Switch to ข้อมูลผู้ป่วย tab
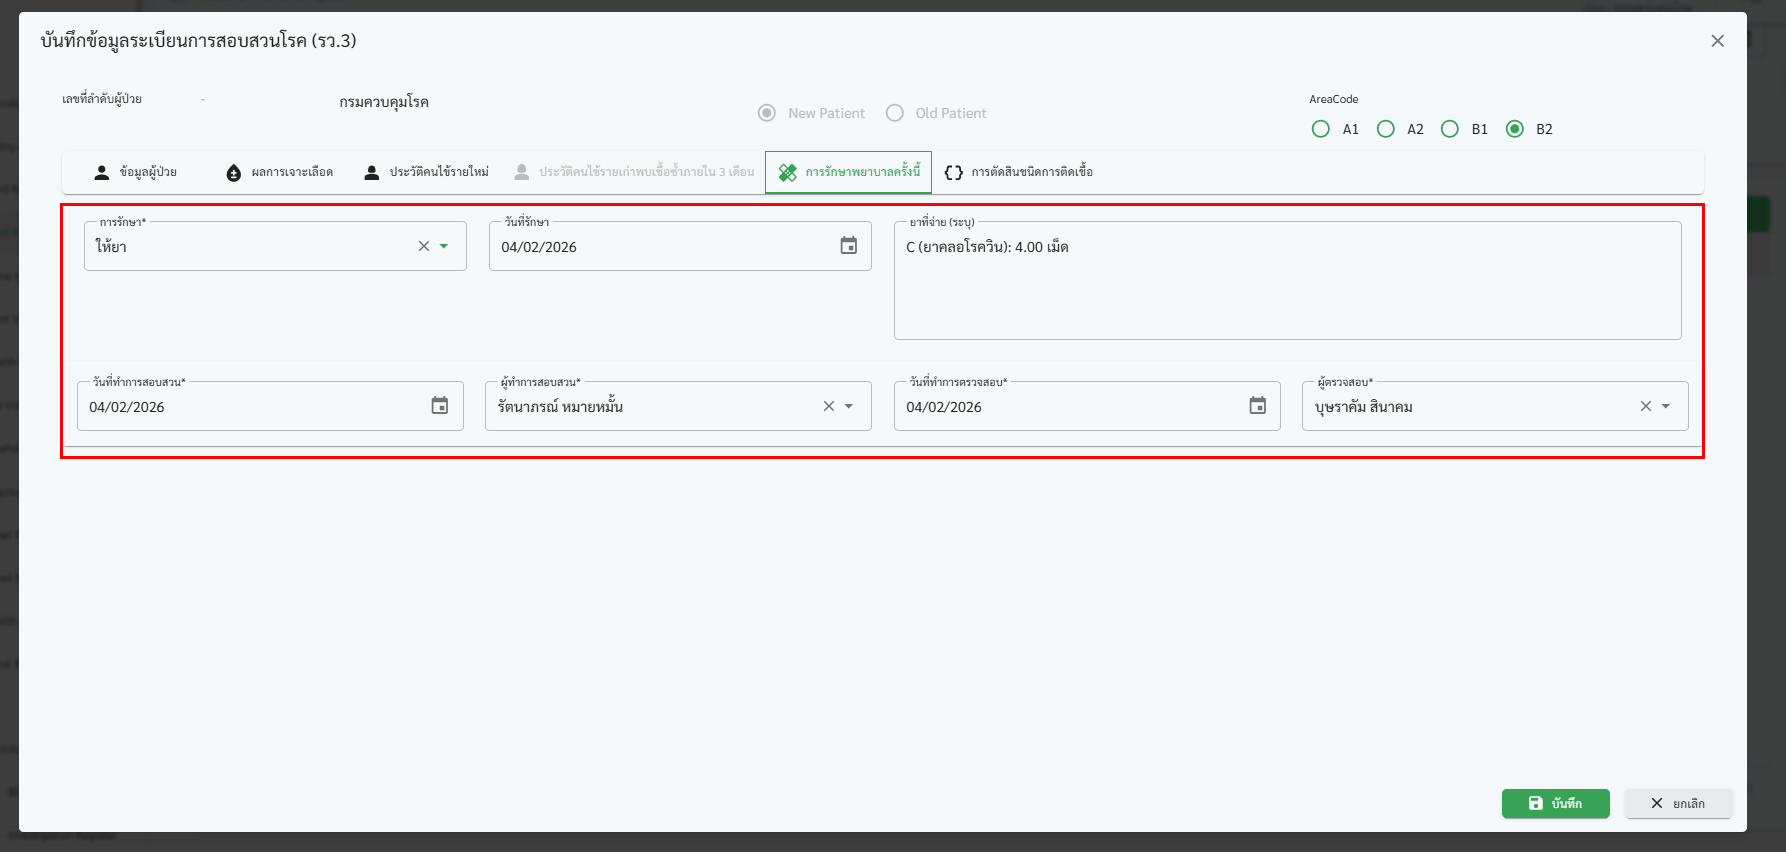Viewport: 1786px width, 852px height. coord(136,172)
